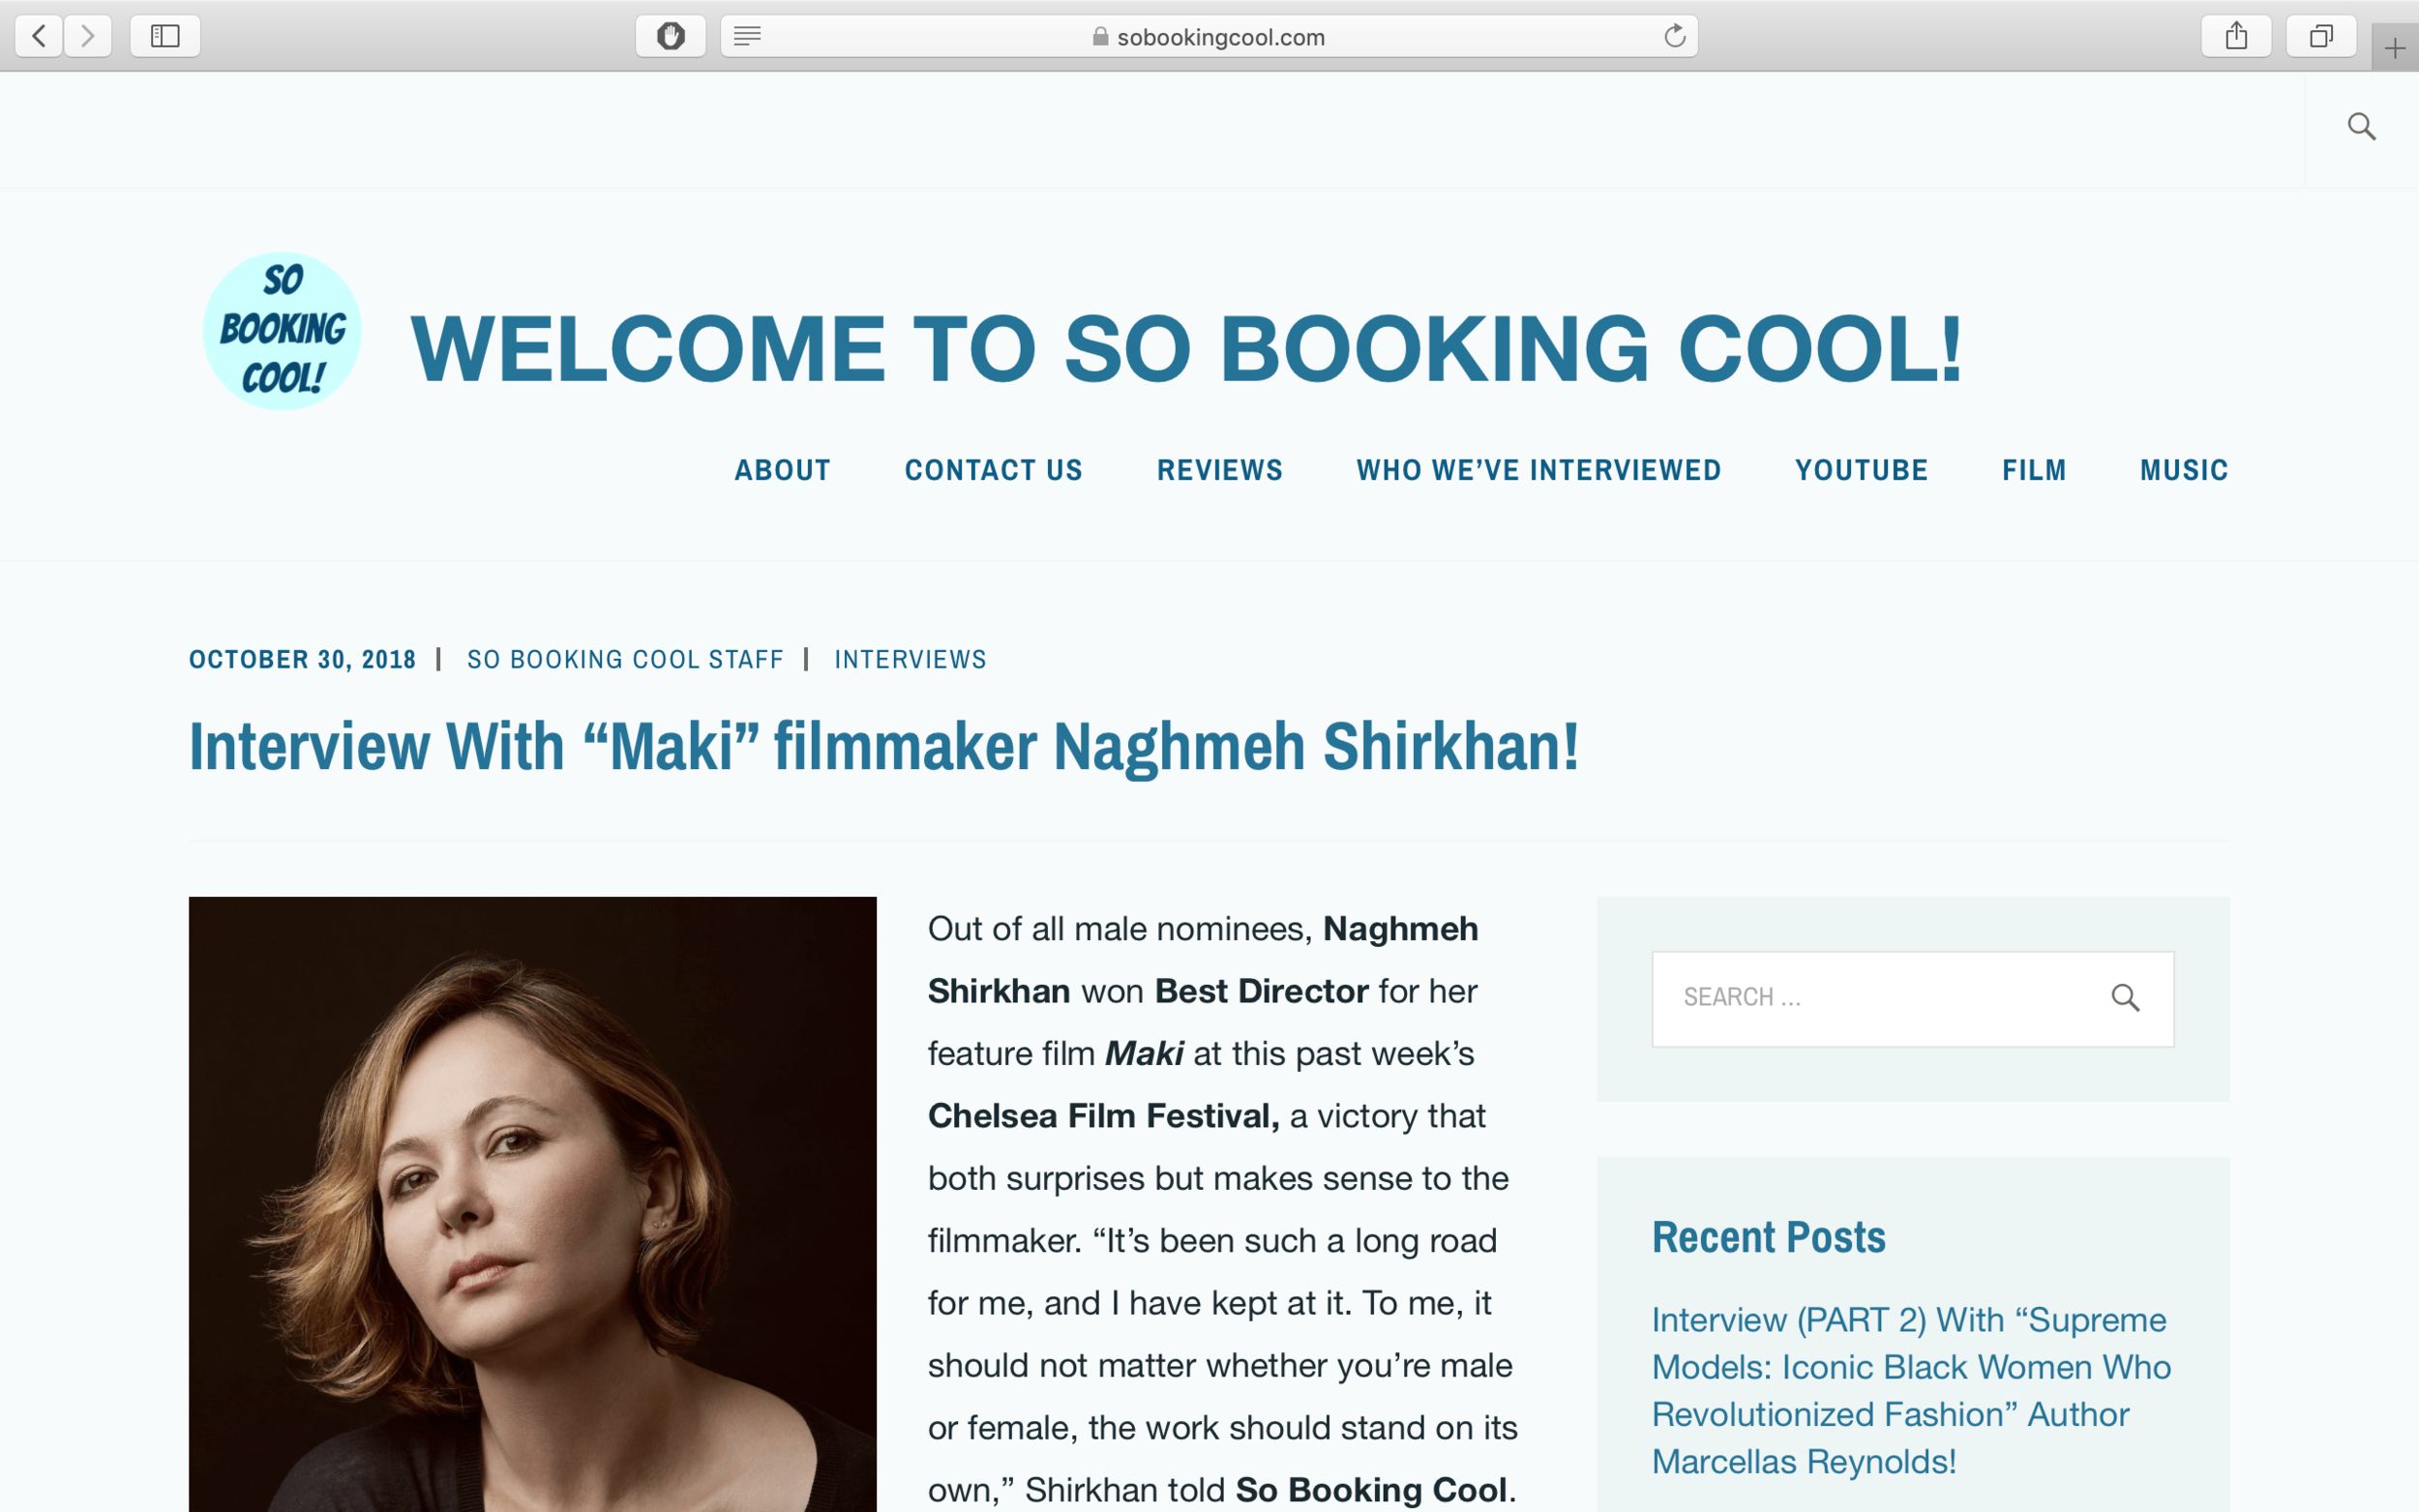Viewport: 2419px width, 1512px height.
Task: Open the privacy shield extension icon
Action: point(671,37)
